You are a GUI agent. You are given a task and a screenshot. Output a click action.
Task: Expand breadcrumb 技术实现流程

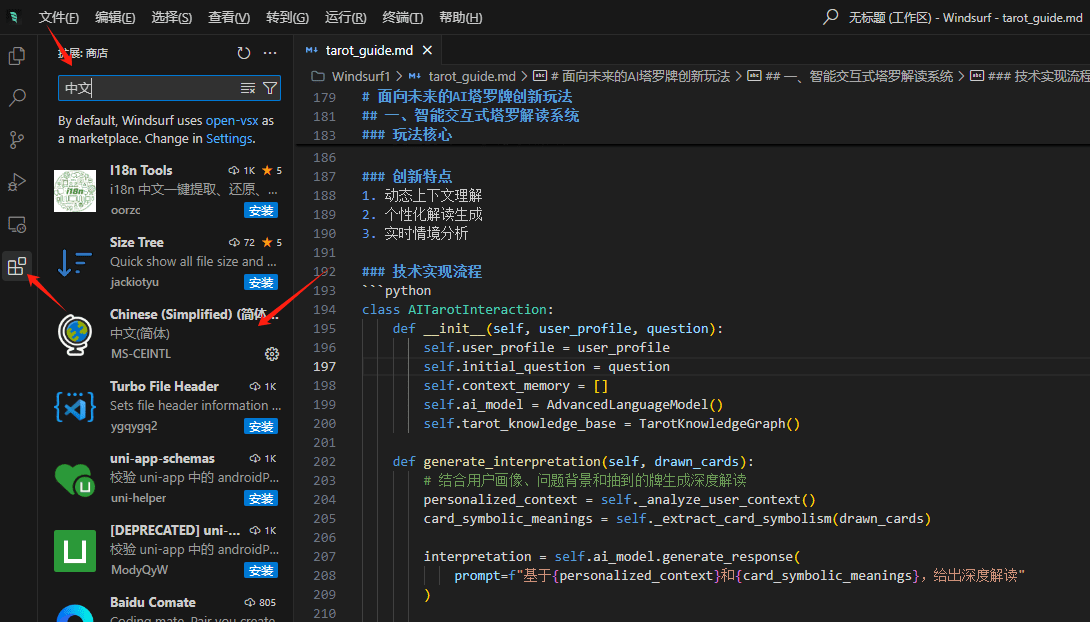tap(1038, 76)
